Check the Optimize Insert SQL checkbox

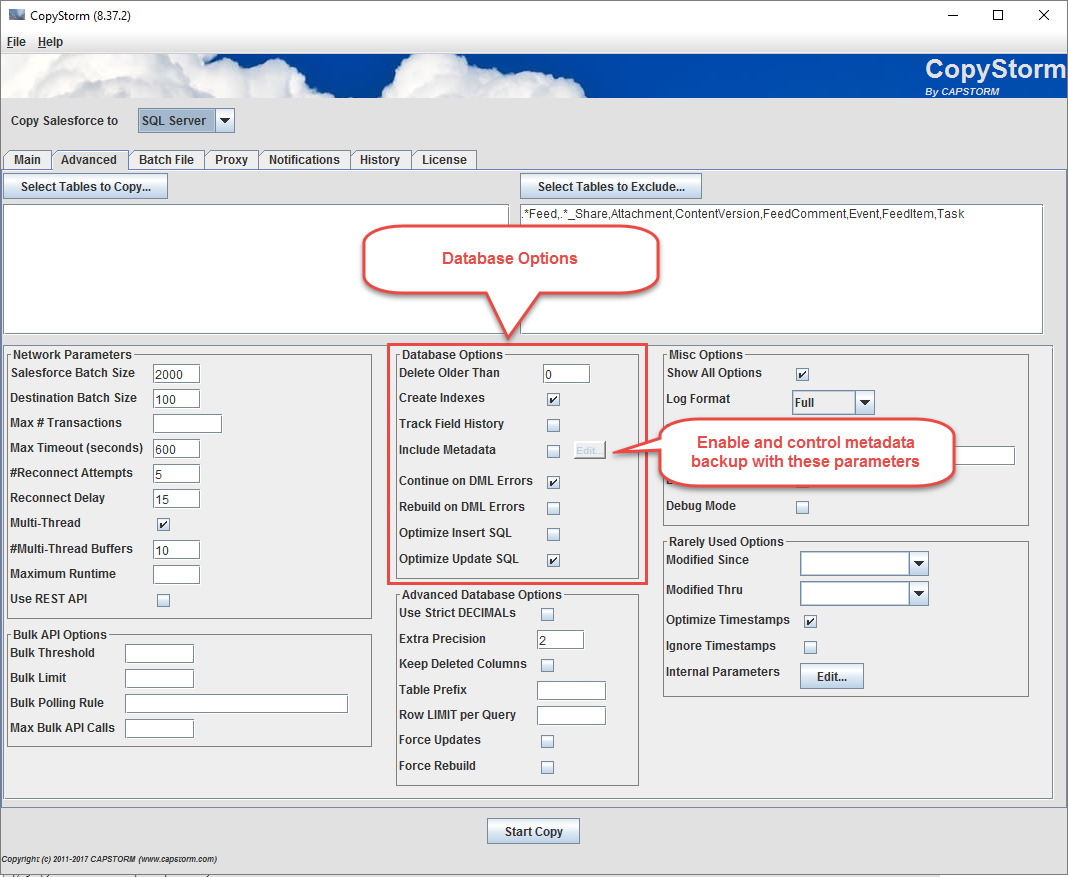pyautogui.click(x=554, y=535)
